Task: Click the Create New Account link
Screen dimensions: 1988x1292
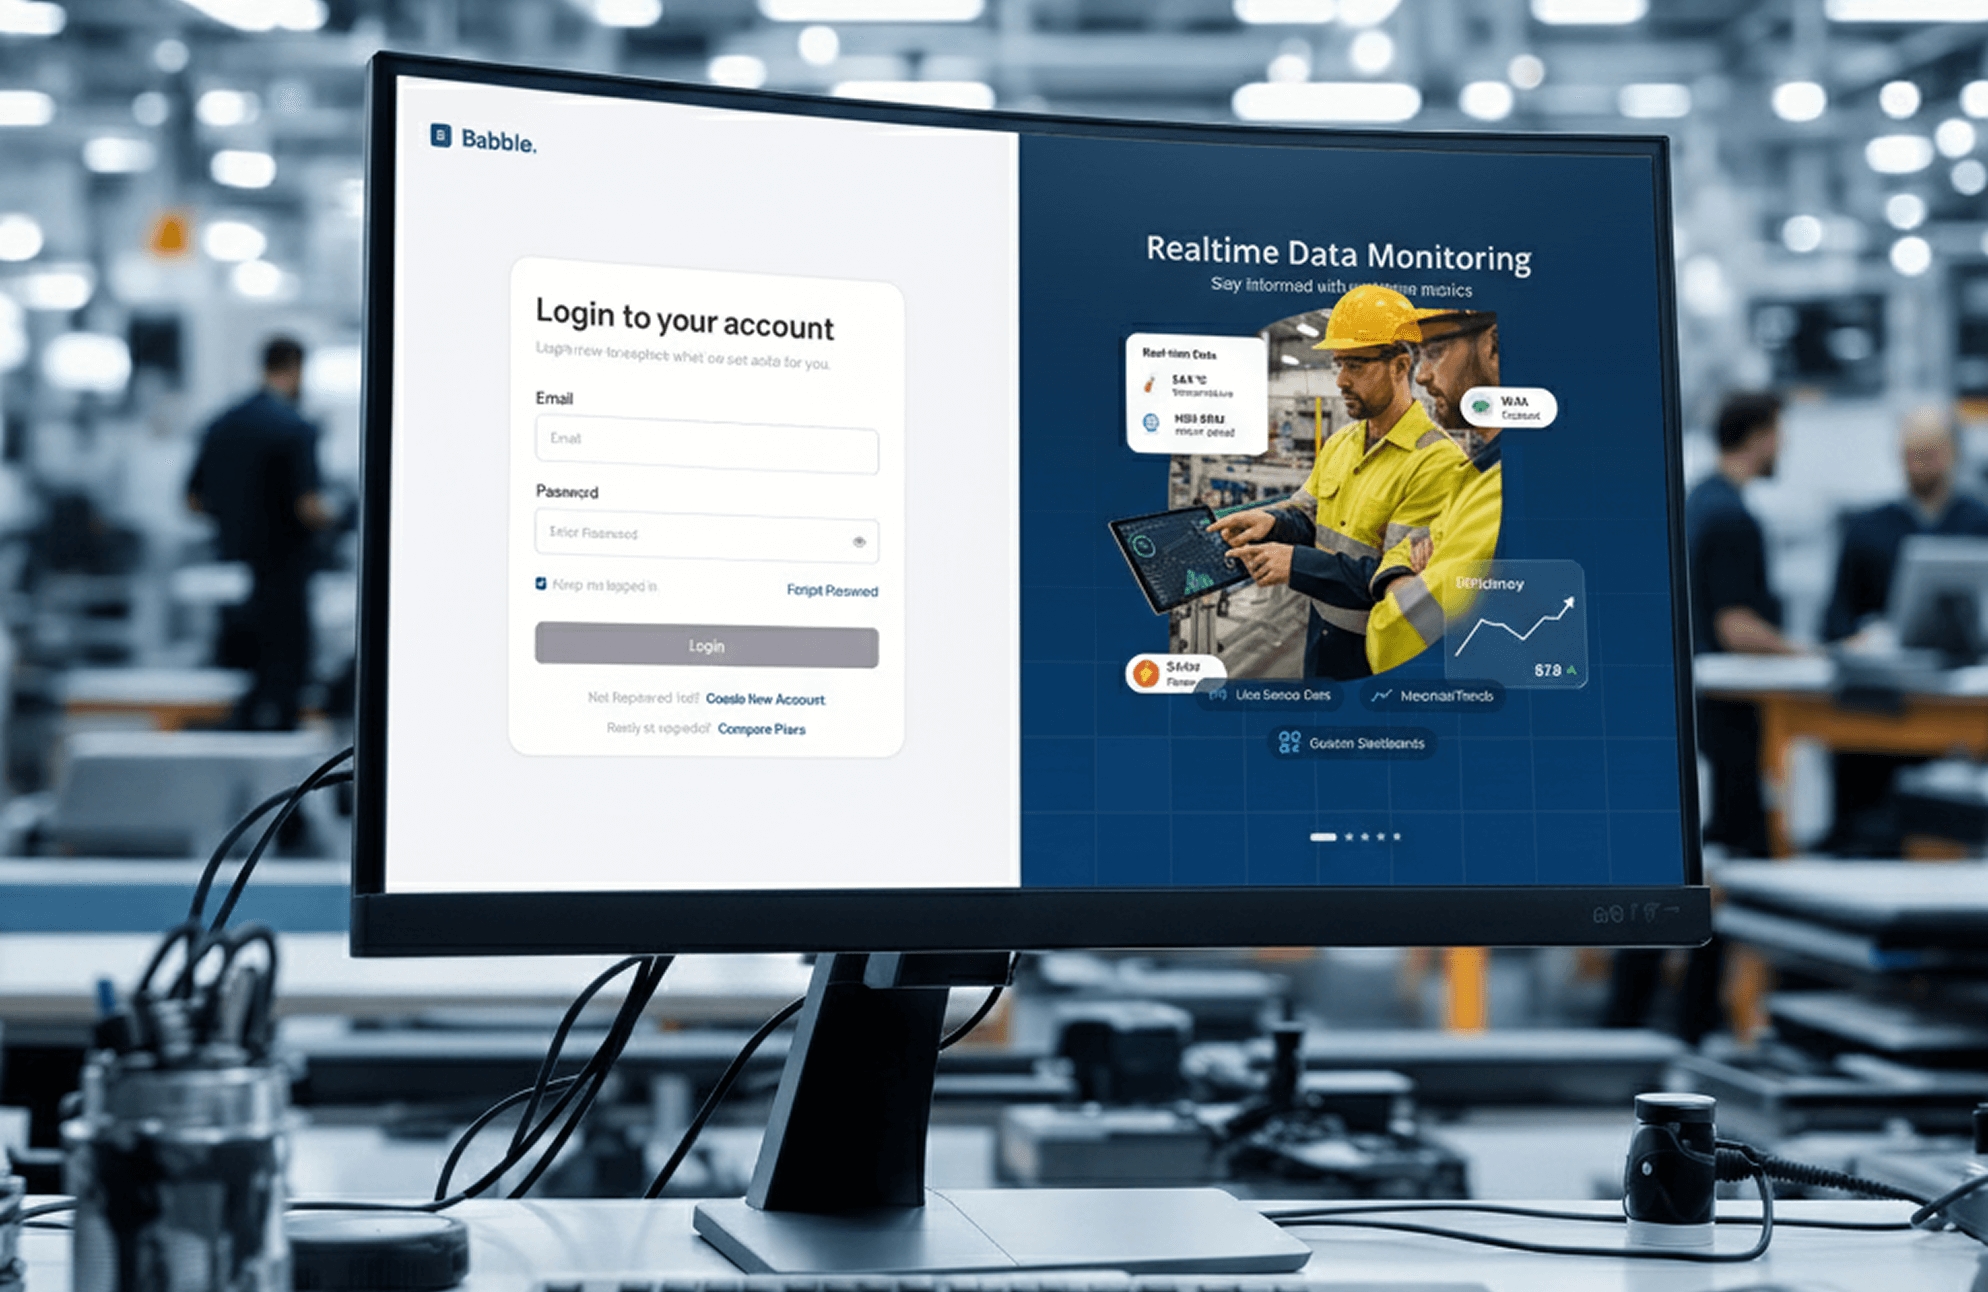Action: pyautogui.click(x=765, y=699)
